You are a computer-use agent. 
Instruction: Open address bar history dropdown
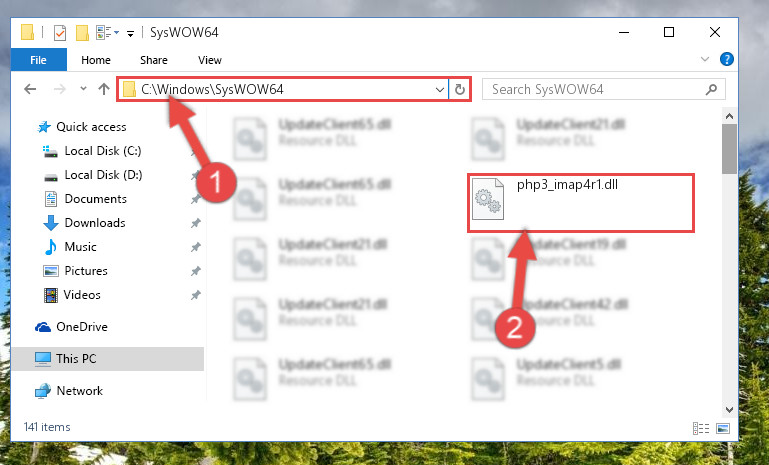(x=439, y=89)
